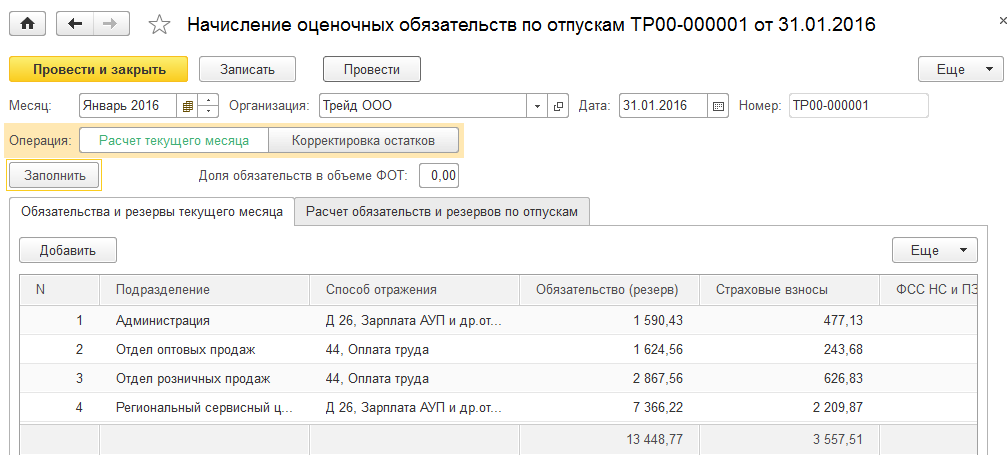Select the Расчет текущего месяца operation
1008x455 pixels.
click(174, 140)
